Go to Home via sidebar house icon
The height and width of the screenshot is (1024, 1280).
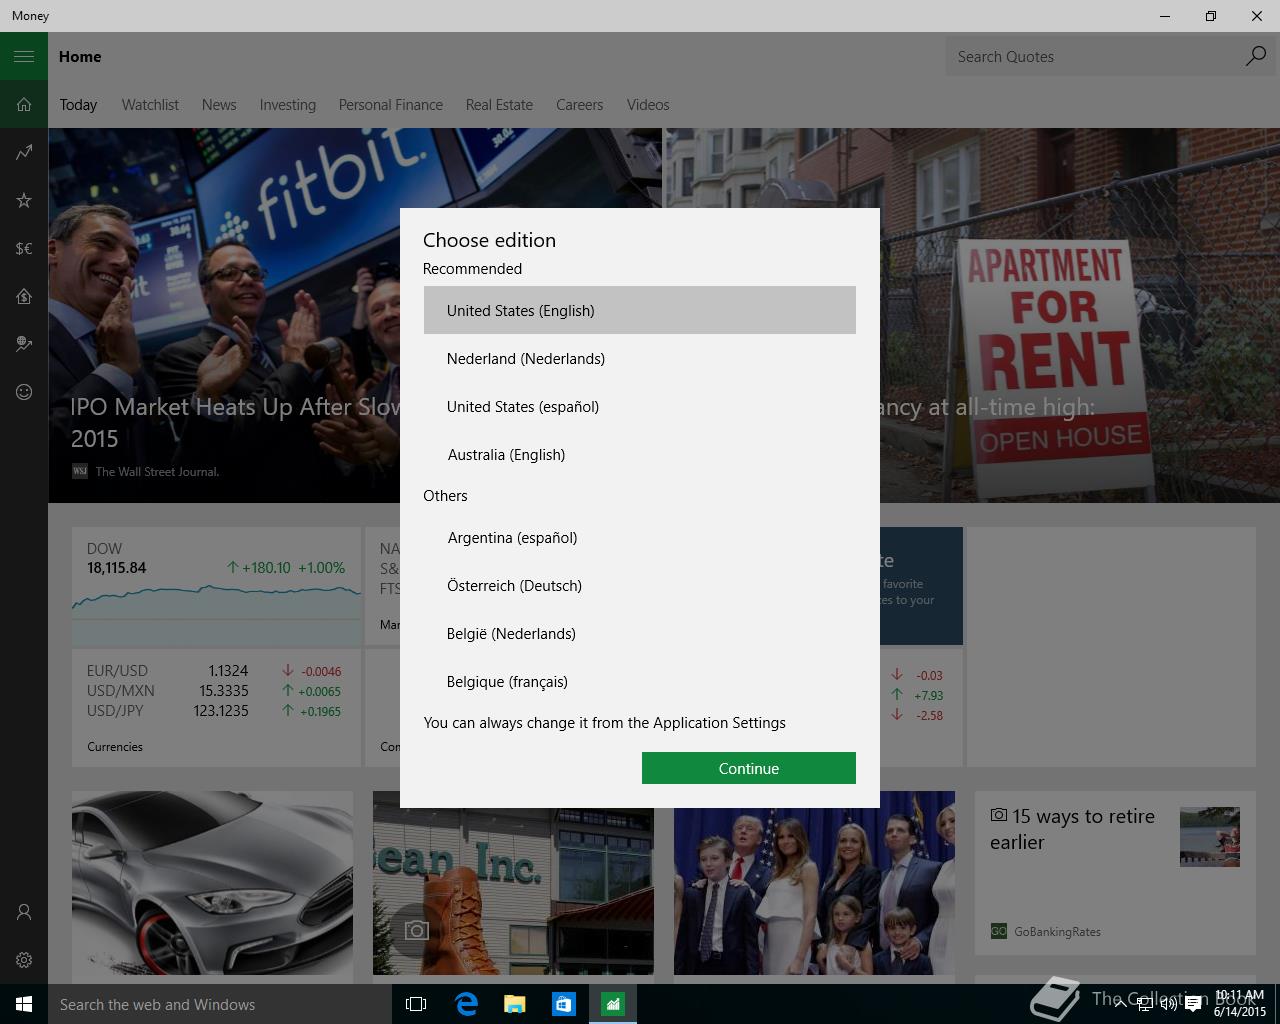[24, 104]
